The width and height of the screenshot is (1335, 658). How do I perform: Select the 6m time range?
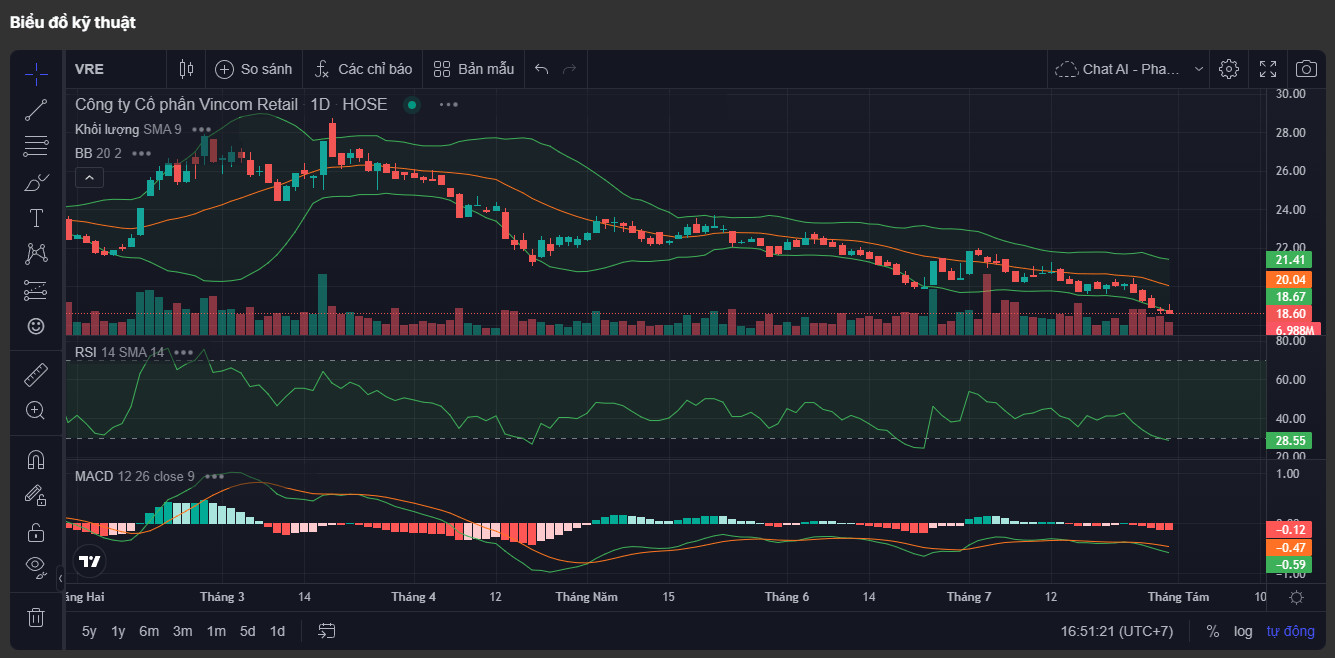click(x=149, y=631)
